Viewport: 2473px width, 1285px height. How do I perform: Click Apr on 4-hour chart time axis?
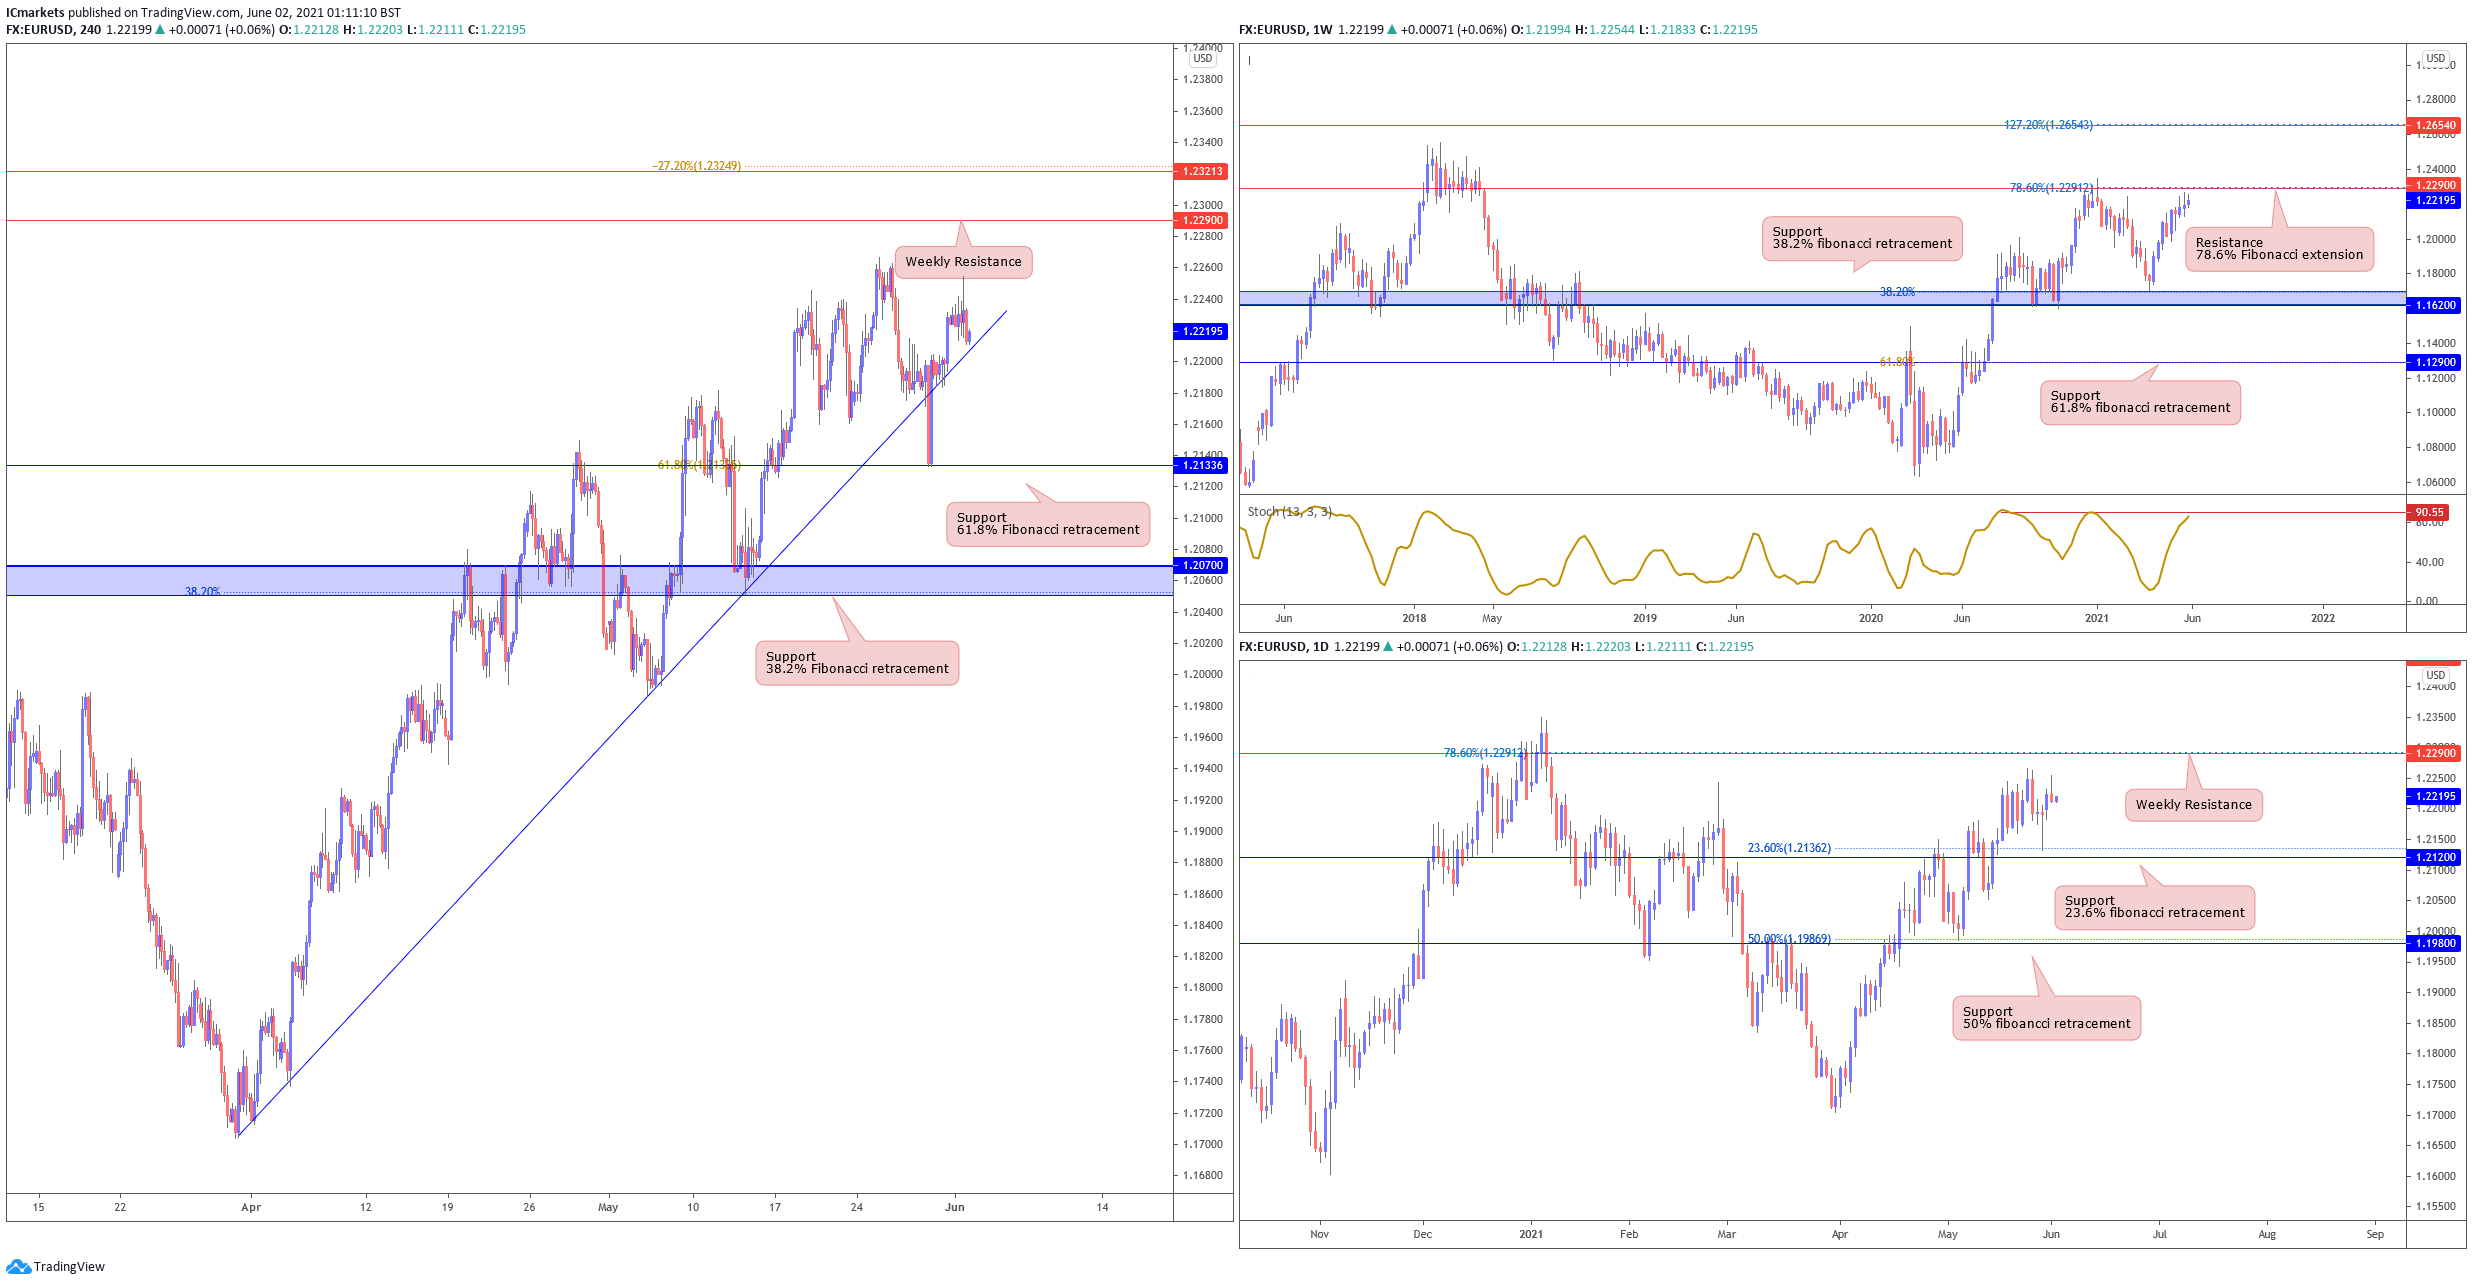coord(251,1208)
